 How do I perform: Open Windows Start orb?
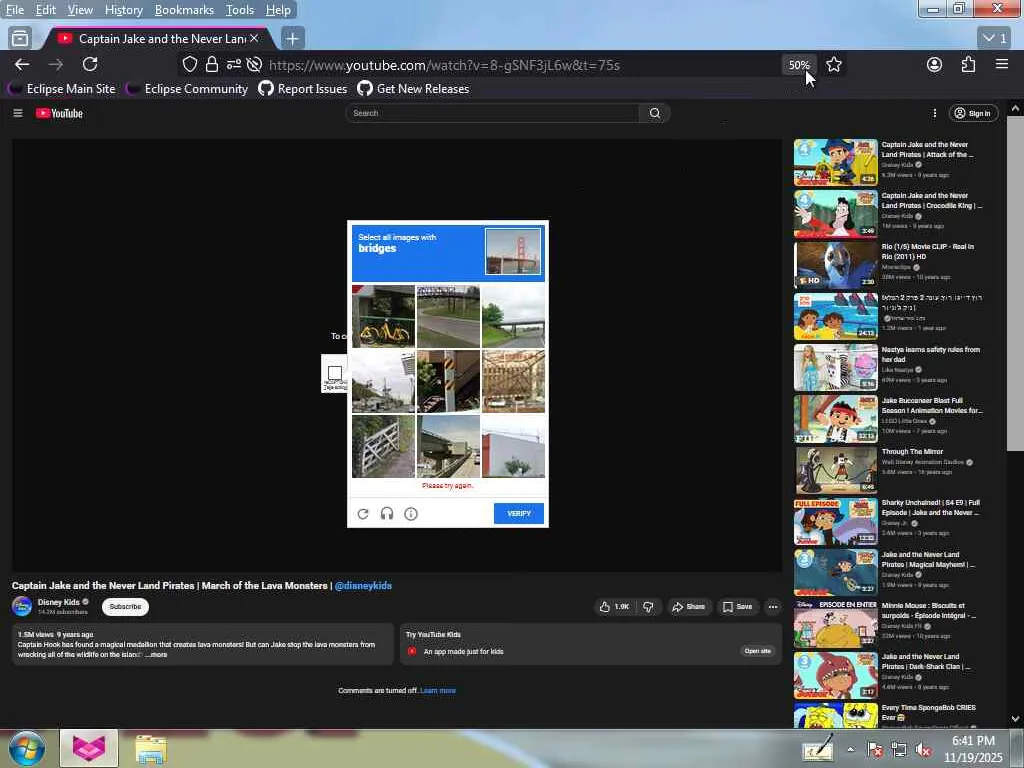(27, 748)
